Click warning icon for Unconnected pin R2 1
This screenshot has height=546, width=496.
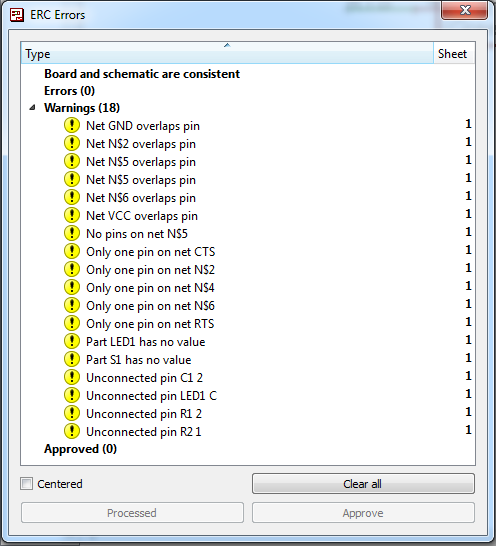tap(72, 431)
